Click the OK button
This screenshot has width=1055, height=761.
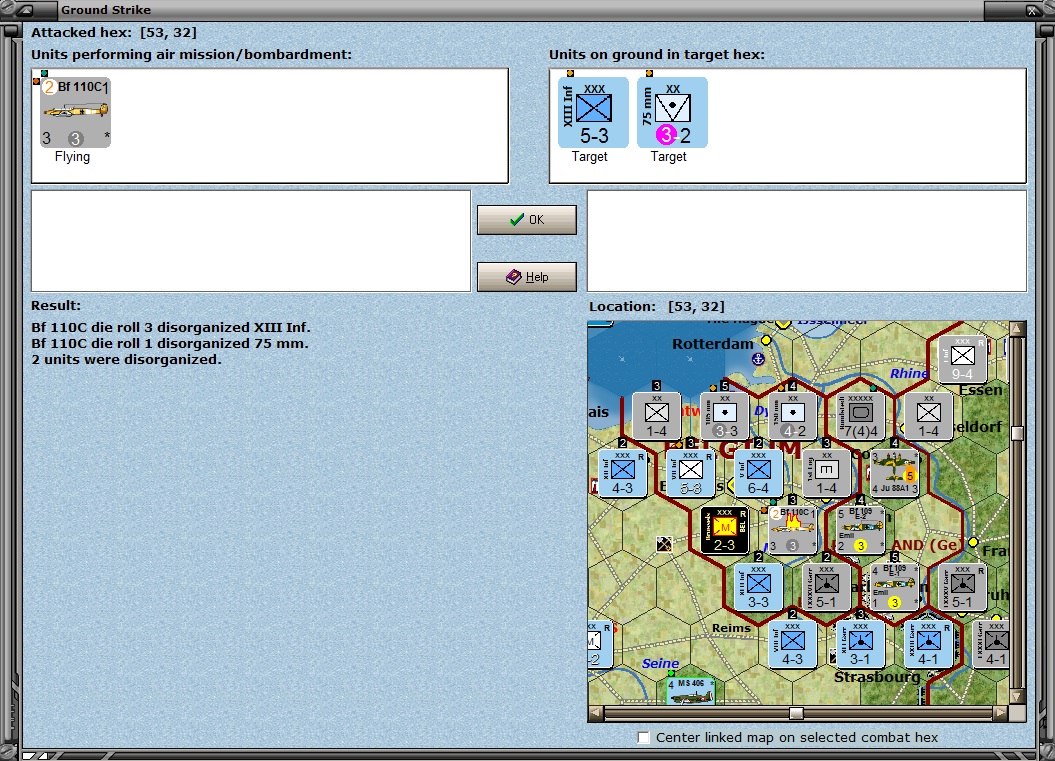[x=526, y=220]
